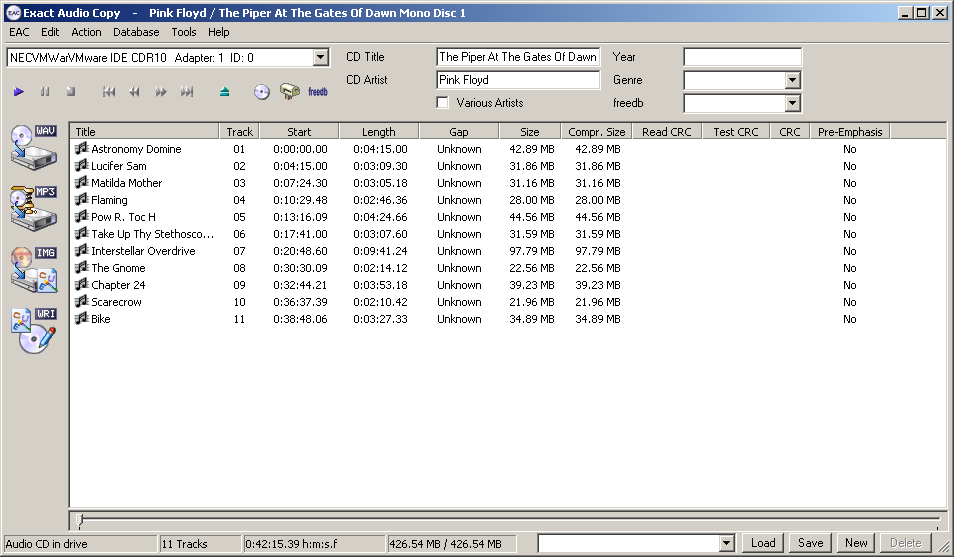Click in the CD Artist field
This screenshot has height=557, width=954.
tap(518, 80)
